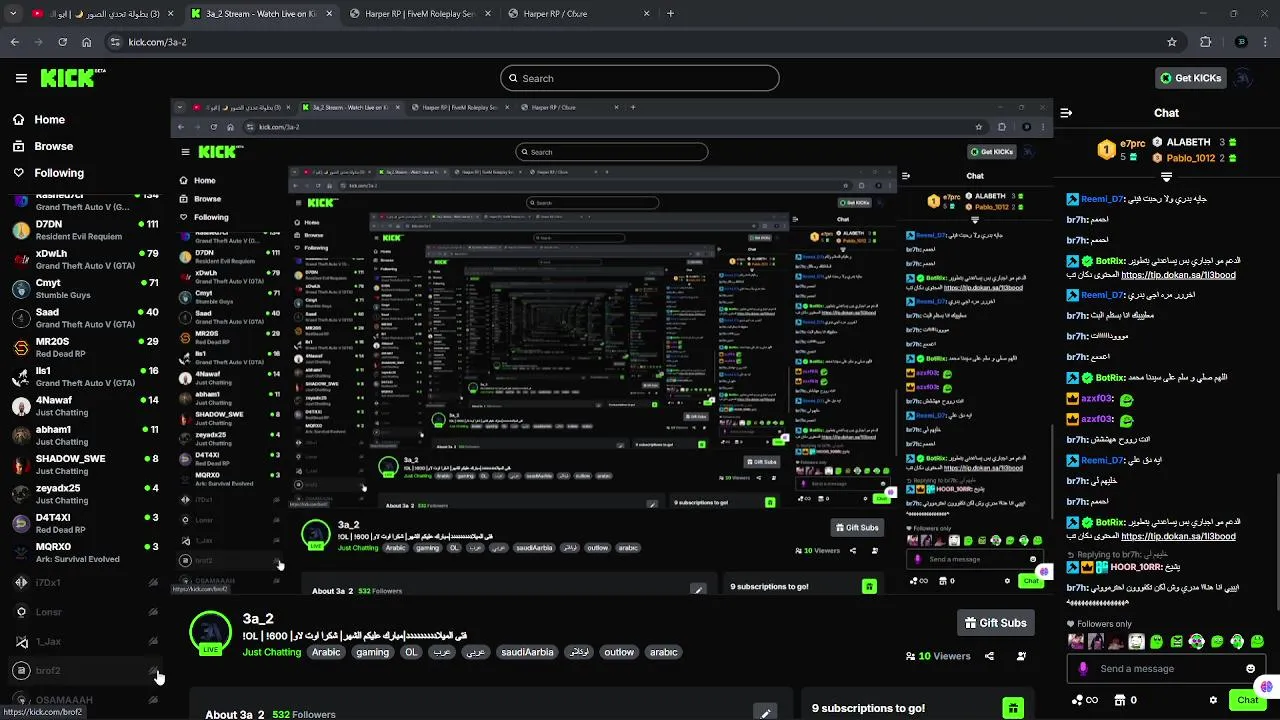Select the Arabic stream tag

[326, 652]
